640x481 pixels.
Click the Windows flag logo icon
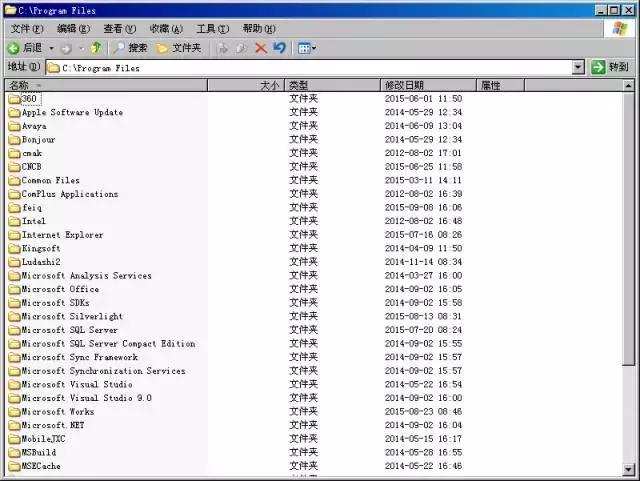620,29
